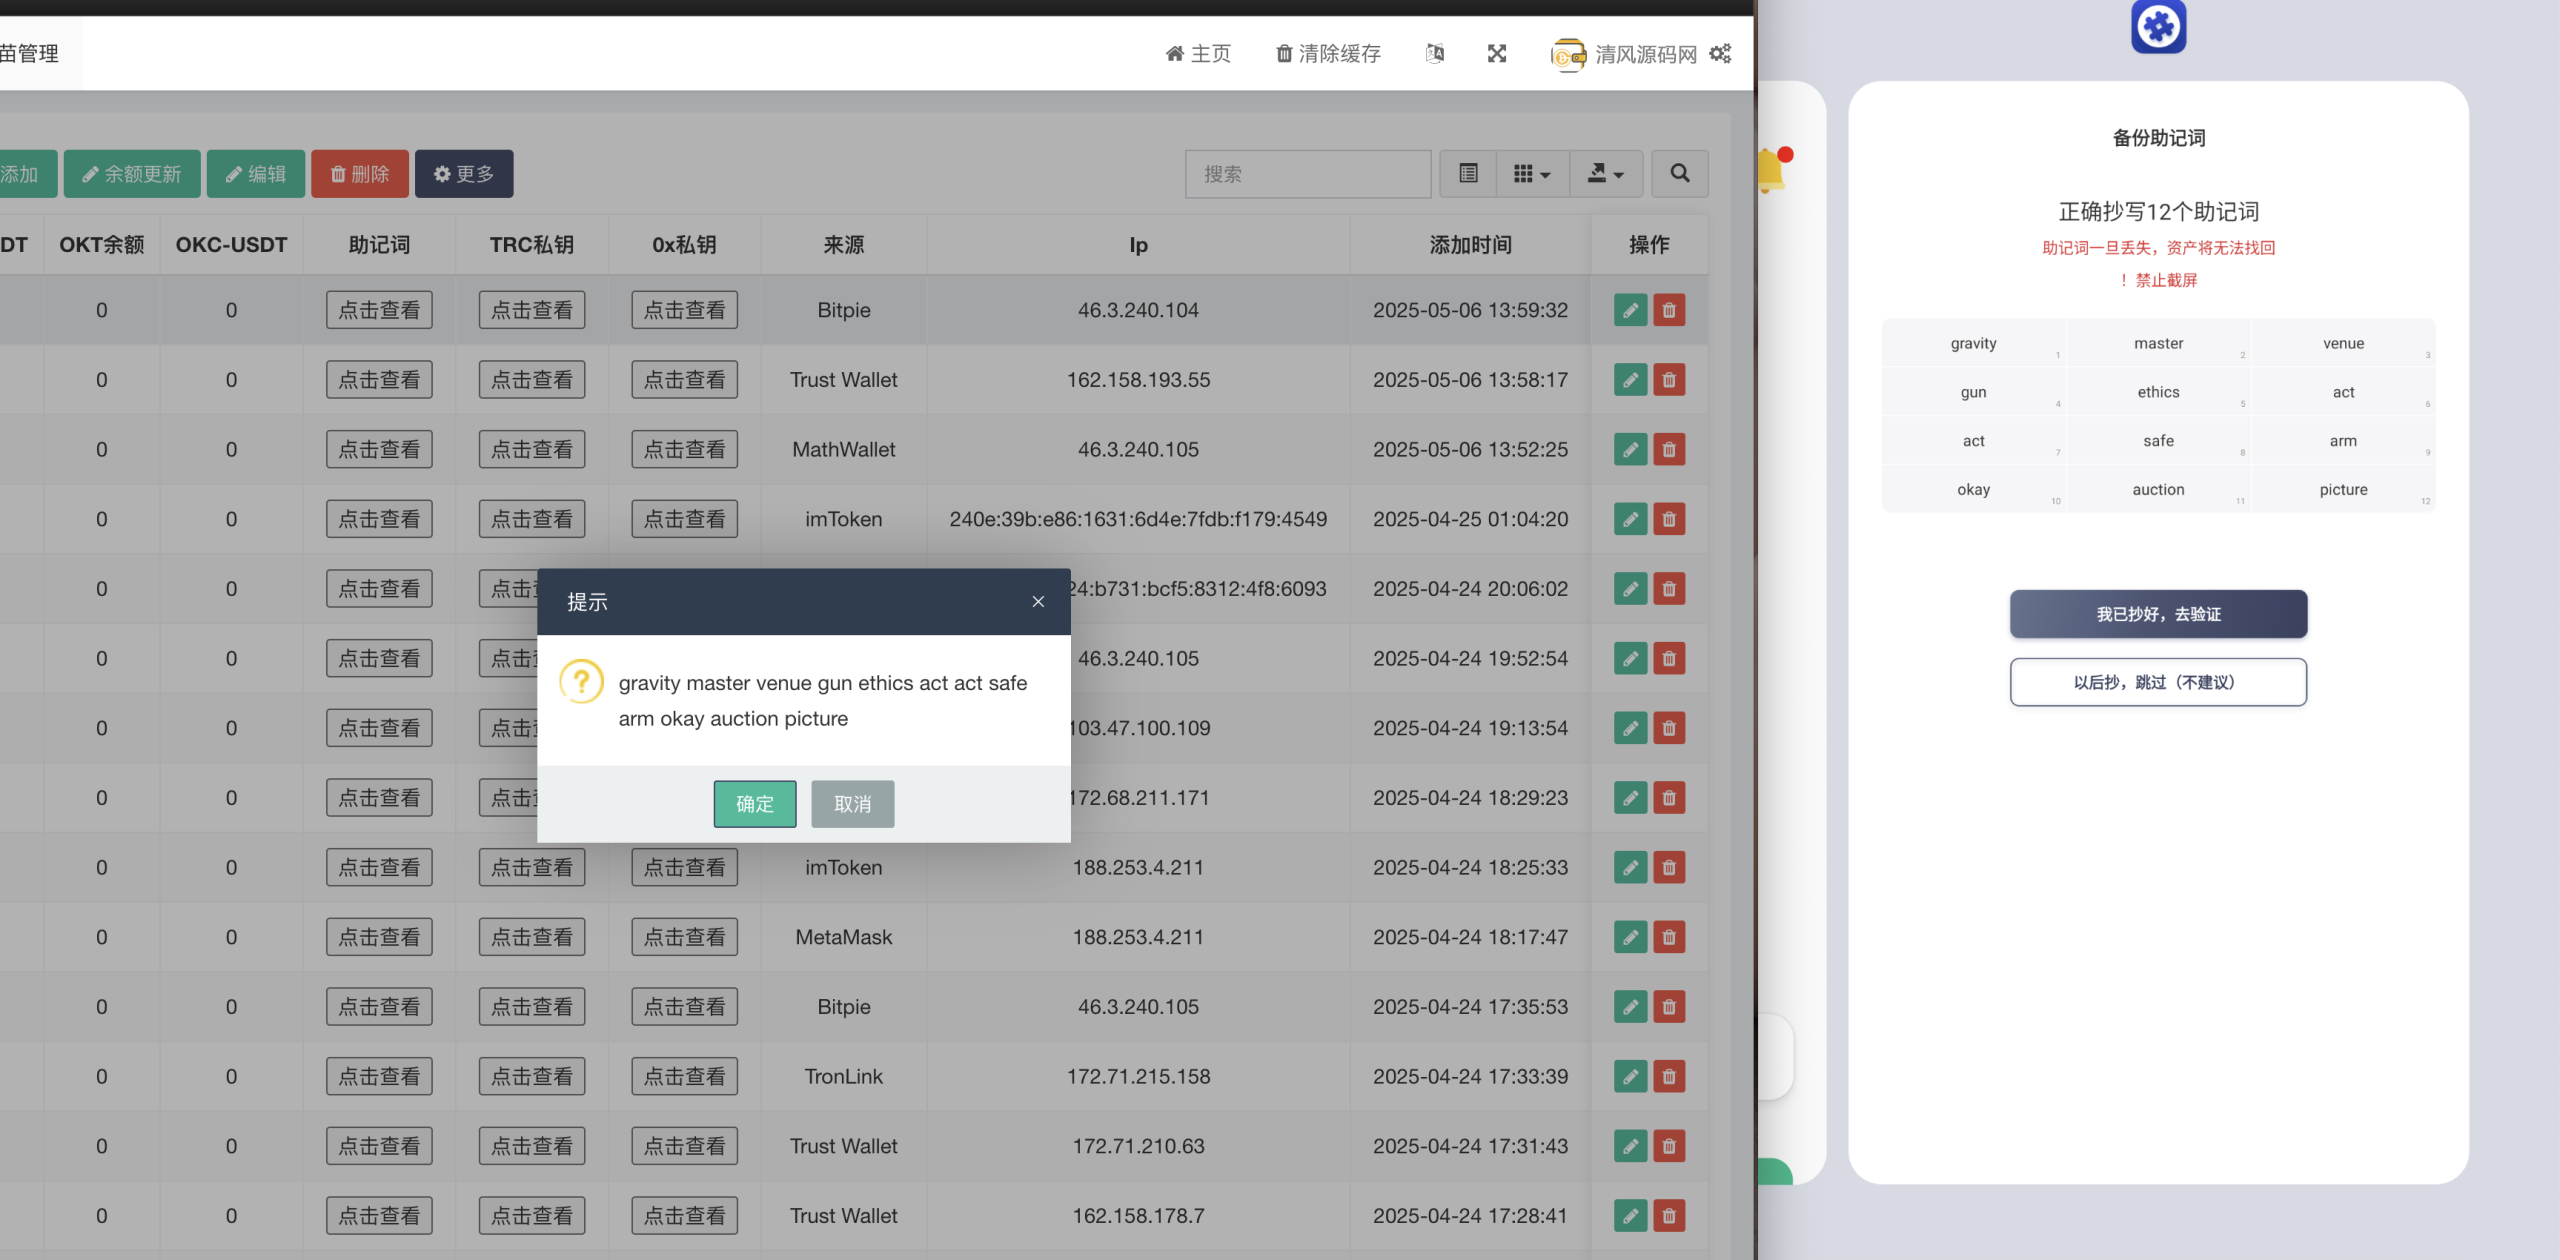Open the columns grid dropdown
The height and width of the screenshot is (1260, 2560).
[x=1531, y=174]
